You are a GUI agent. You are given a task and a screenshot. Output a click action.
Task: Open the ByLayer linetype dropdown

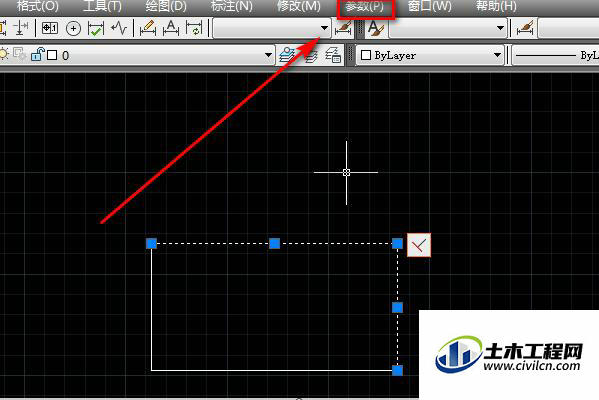pos(555,55)
